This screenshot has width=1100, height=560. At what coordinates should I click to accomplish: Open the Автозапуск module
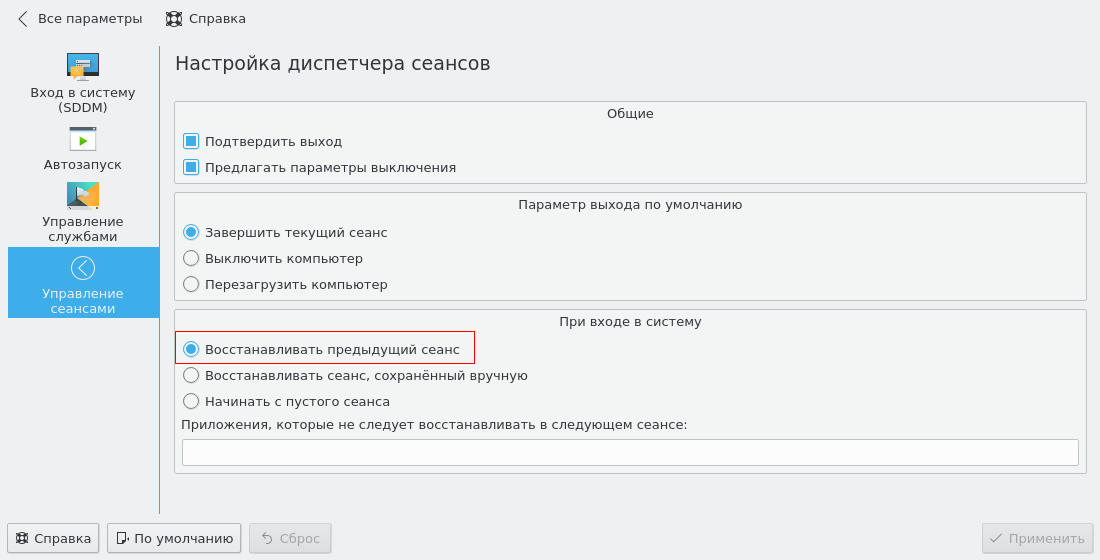83,149
